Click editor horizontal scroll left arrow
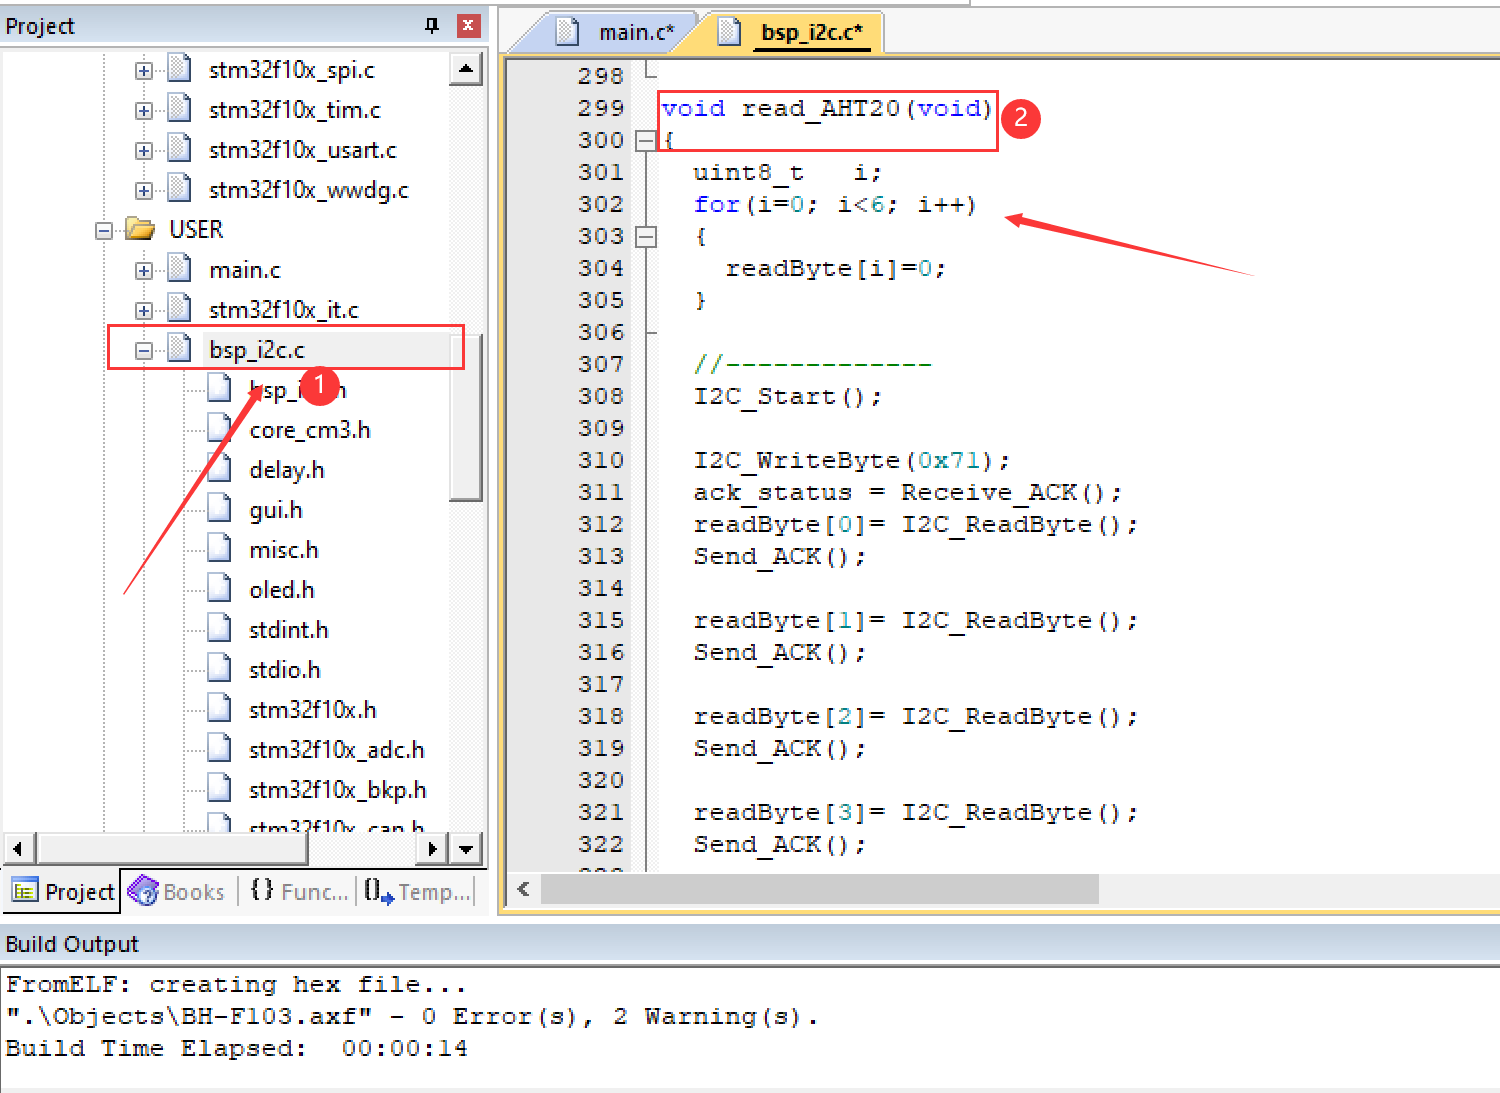Screen dimensions: 1500x1093 [x=523, y=888]
